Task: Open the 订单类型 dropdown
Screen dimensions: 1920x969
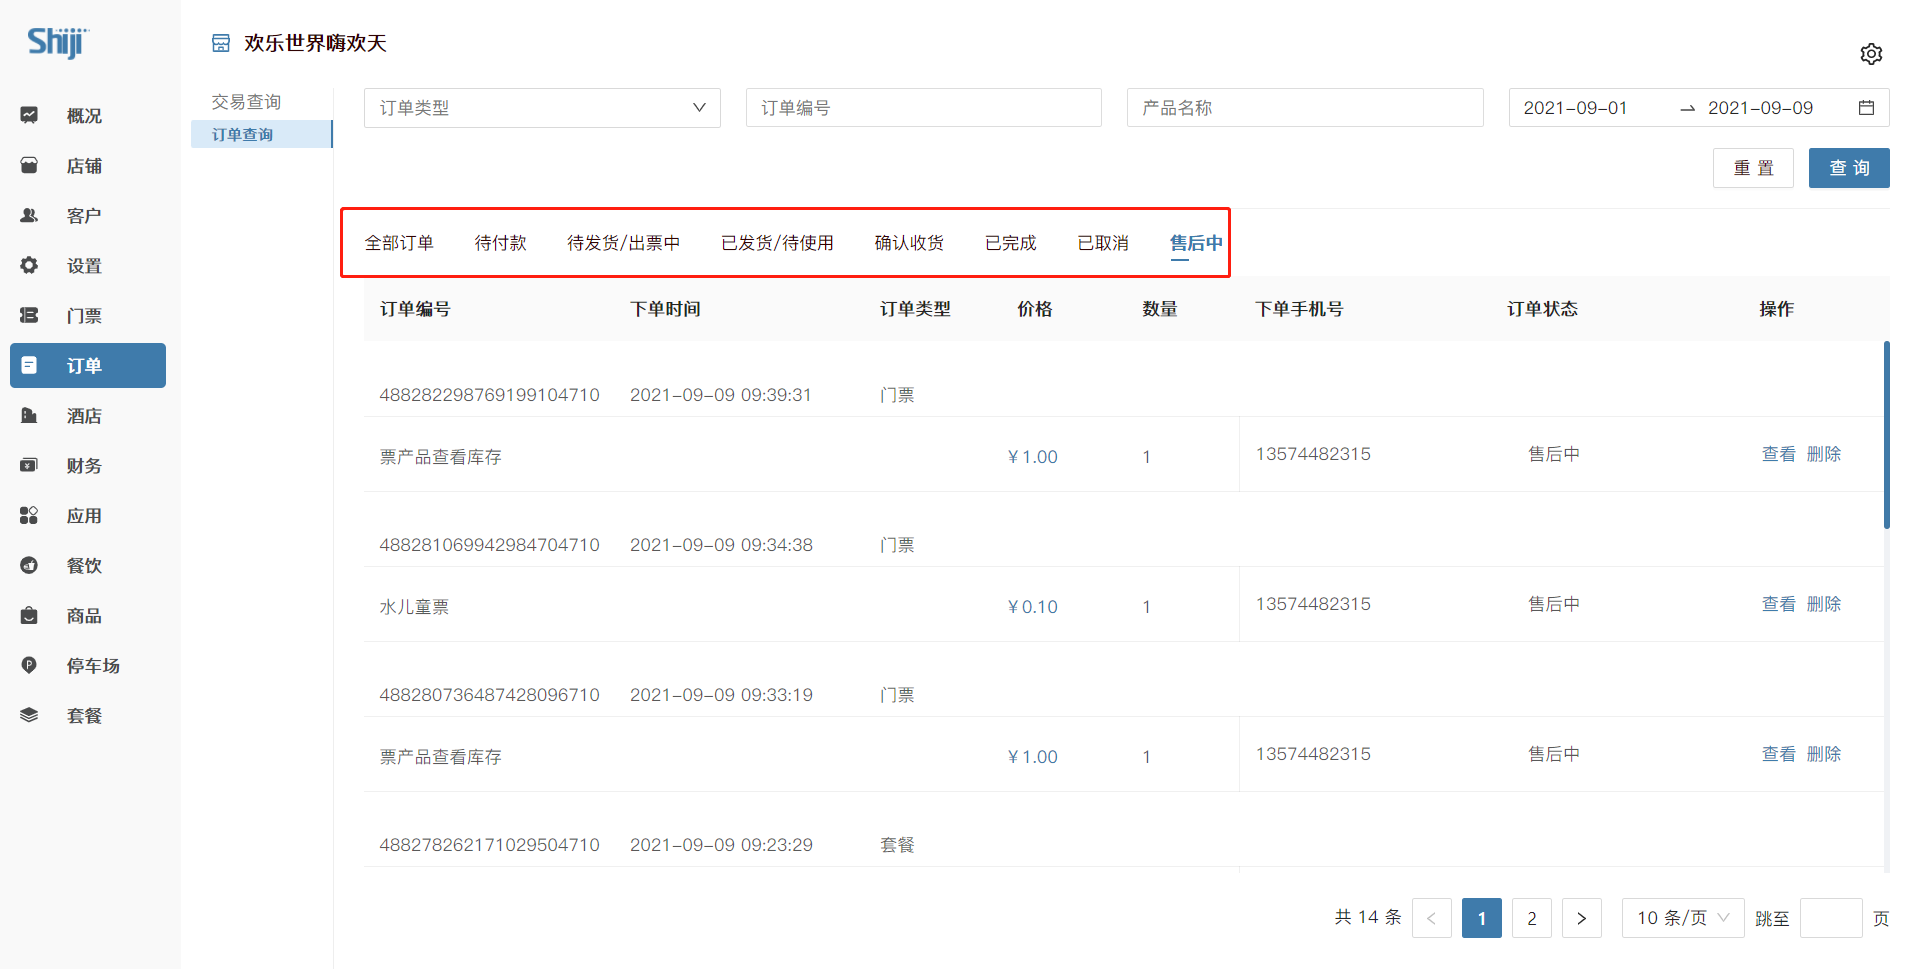Action: coord(542,108)
